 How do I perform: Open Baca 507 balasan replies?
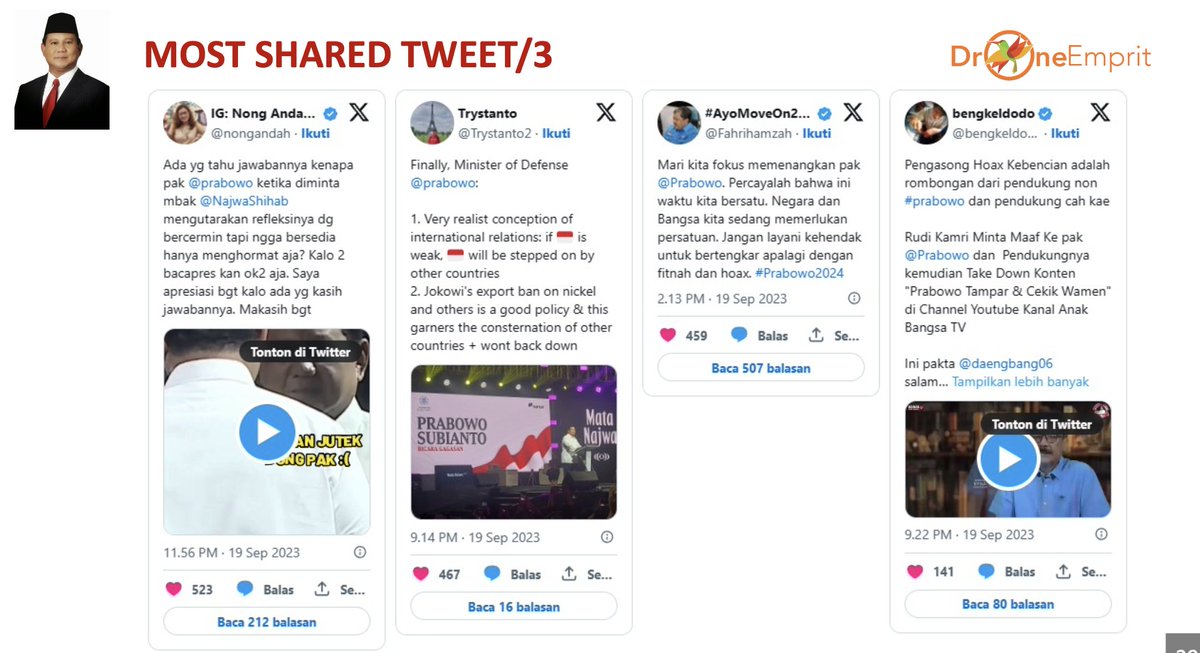761,368
